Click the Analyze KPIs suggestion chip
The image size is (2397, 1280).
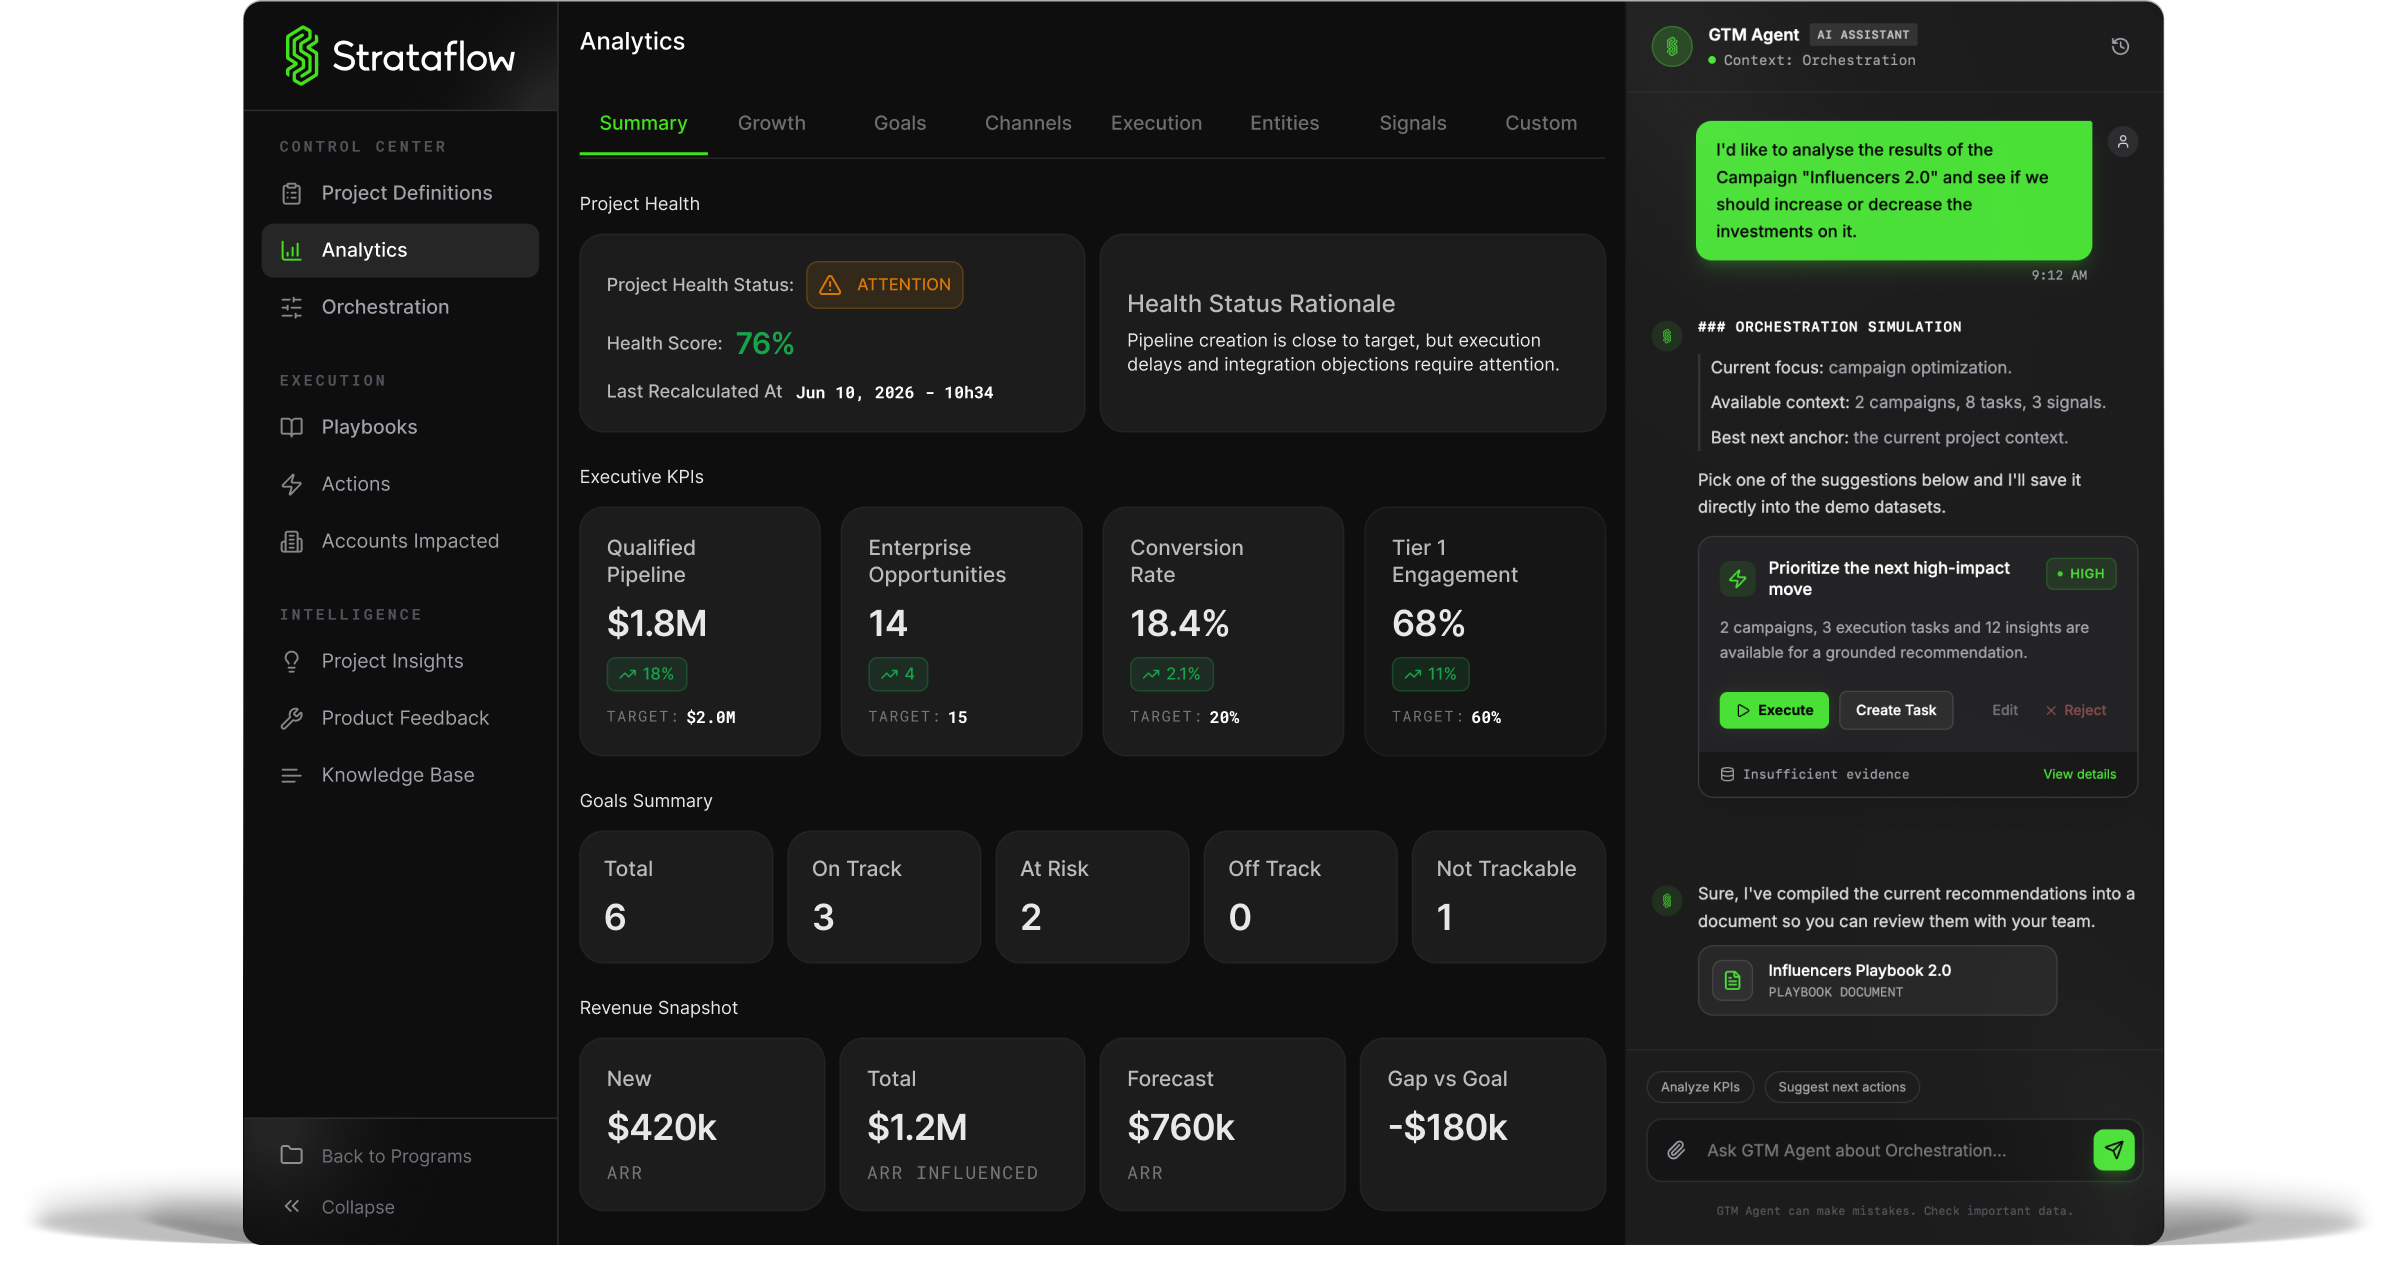[1699, 1087]
